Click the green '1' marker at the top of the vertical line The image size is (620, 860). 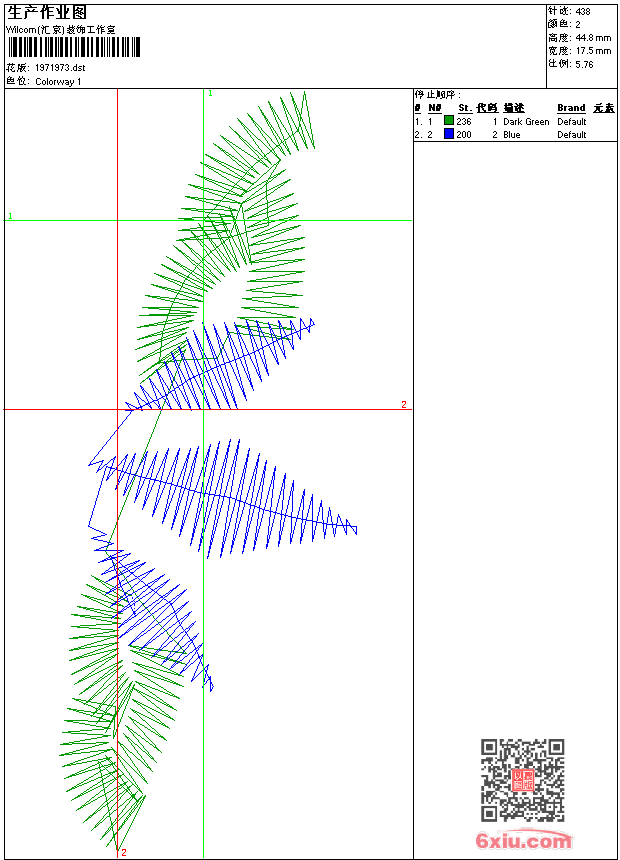coord(210,94)
